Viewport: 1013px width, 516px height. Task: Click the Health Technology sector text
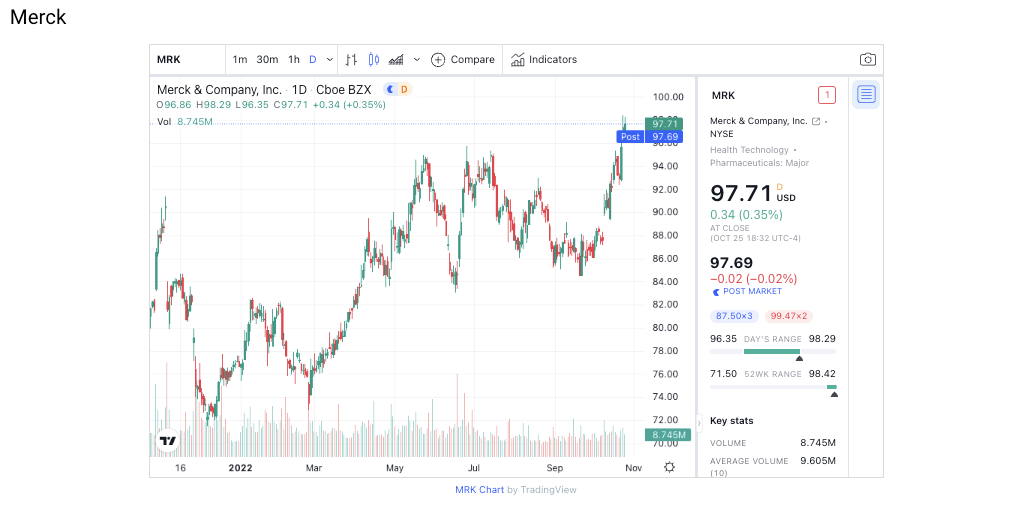(x=749, y=150)
